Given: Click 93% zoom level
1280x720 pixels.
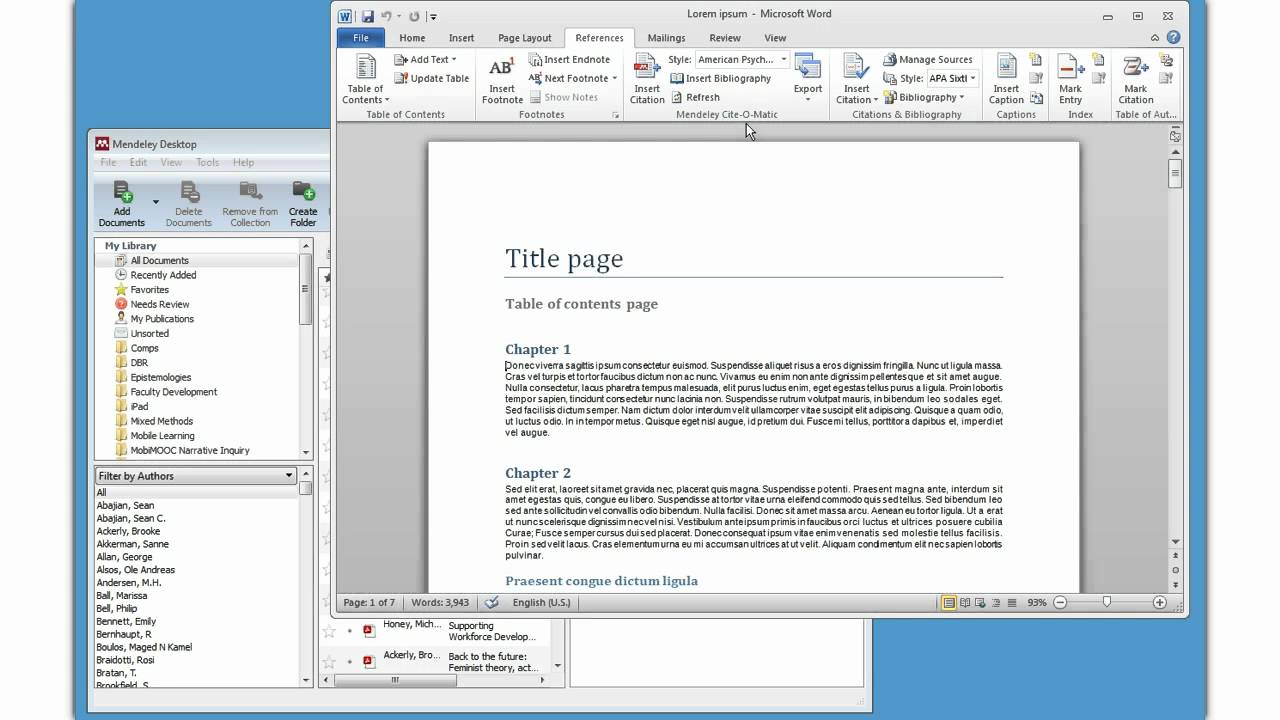Looking at the screenshot, I should point(1036,603).
